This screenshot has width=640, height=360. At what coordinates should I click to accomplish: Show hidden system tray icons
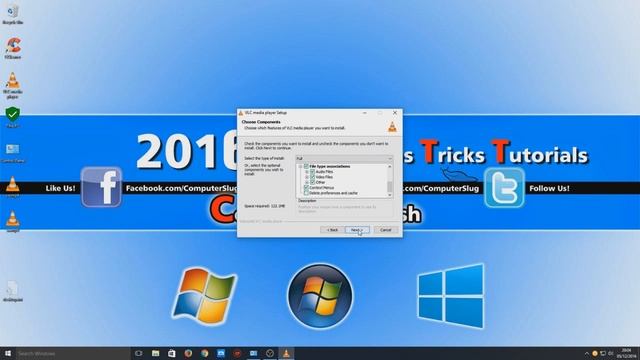coord(587,353)
